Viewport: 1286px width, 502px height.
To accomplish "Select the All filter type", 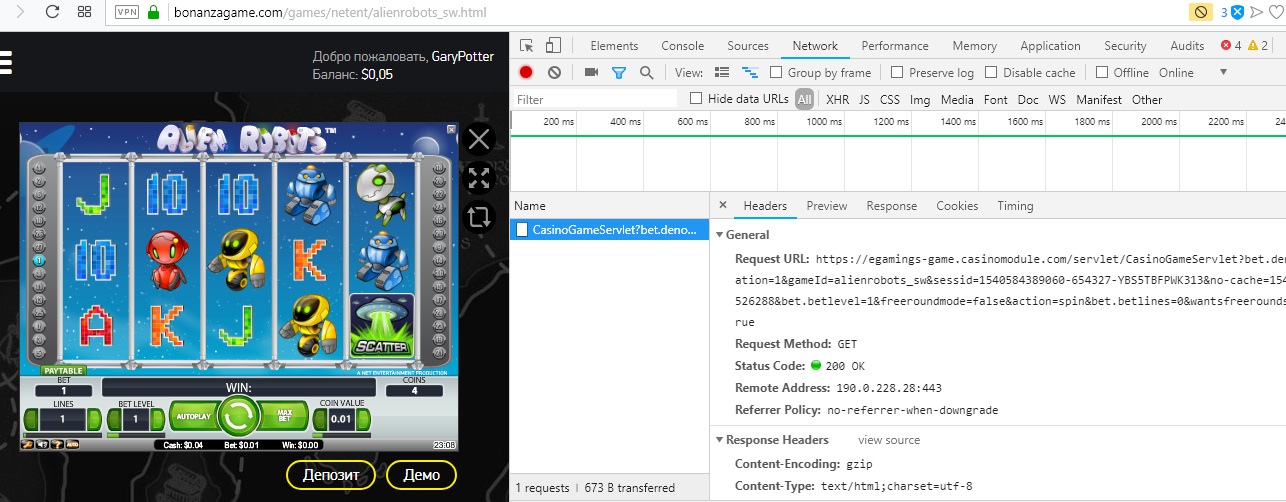I will point(805,99).
